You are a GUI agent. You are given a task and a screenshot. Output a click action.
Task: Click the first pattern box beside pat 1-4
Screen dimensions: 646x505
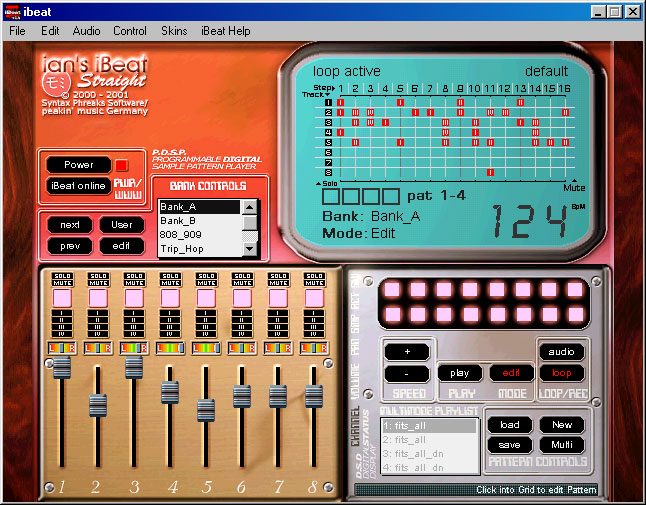point(330,196)
